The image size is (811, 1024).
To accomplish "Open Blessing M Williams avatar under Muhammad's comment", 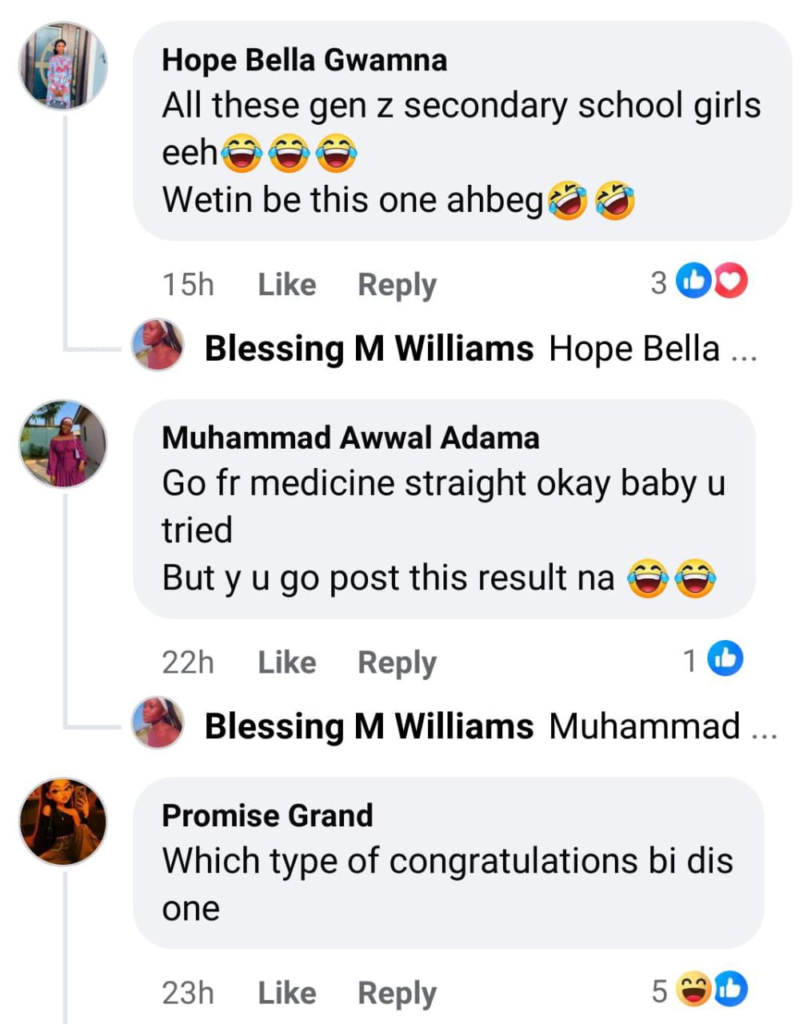I will tap(157, 723).
